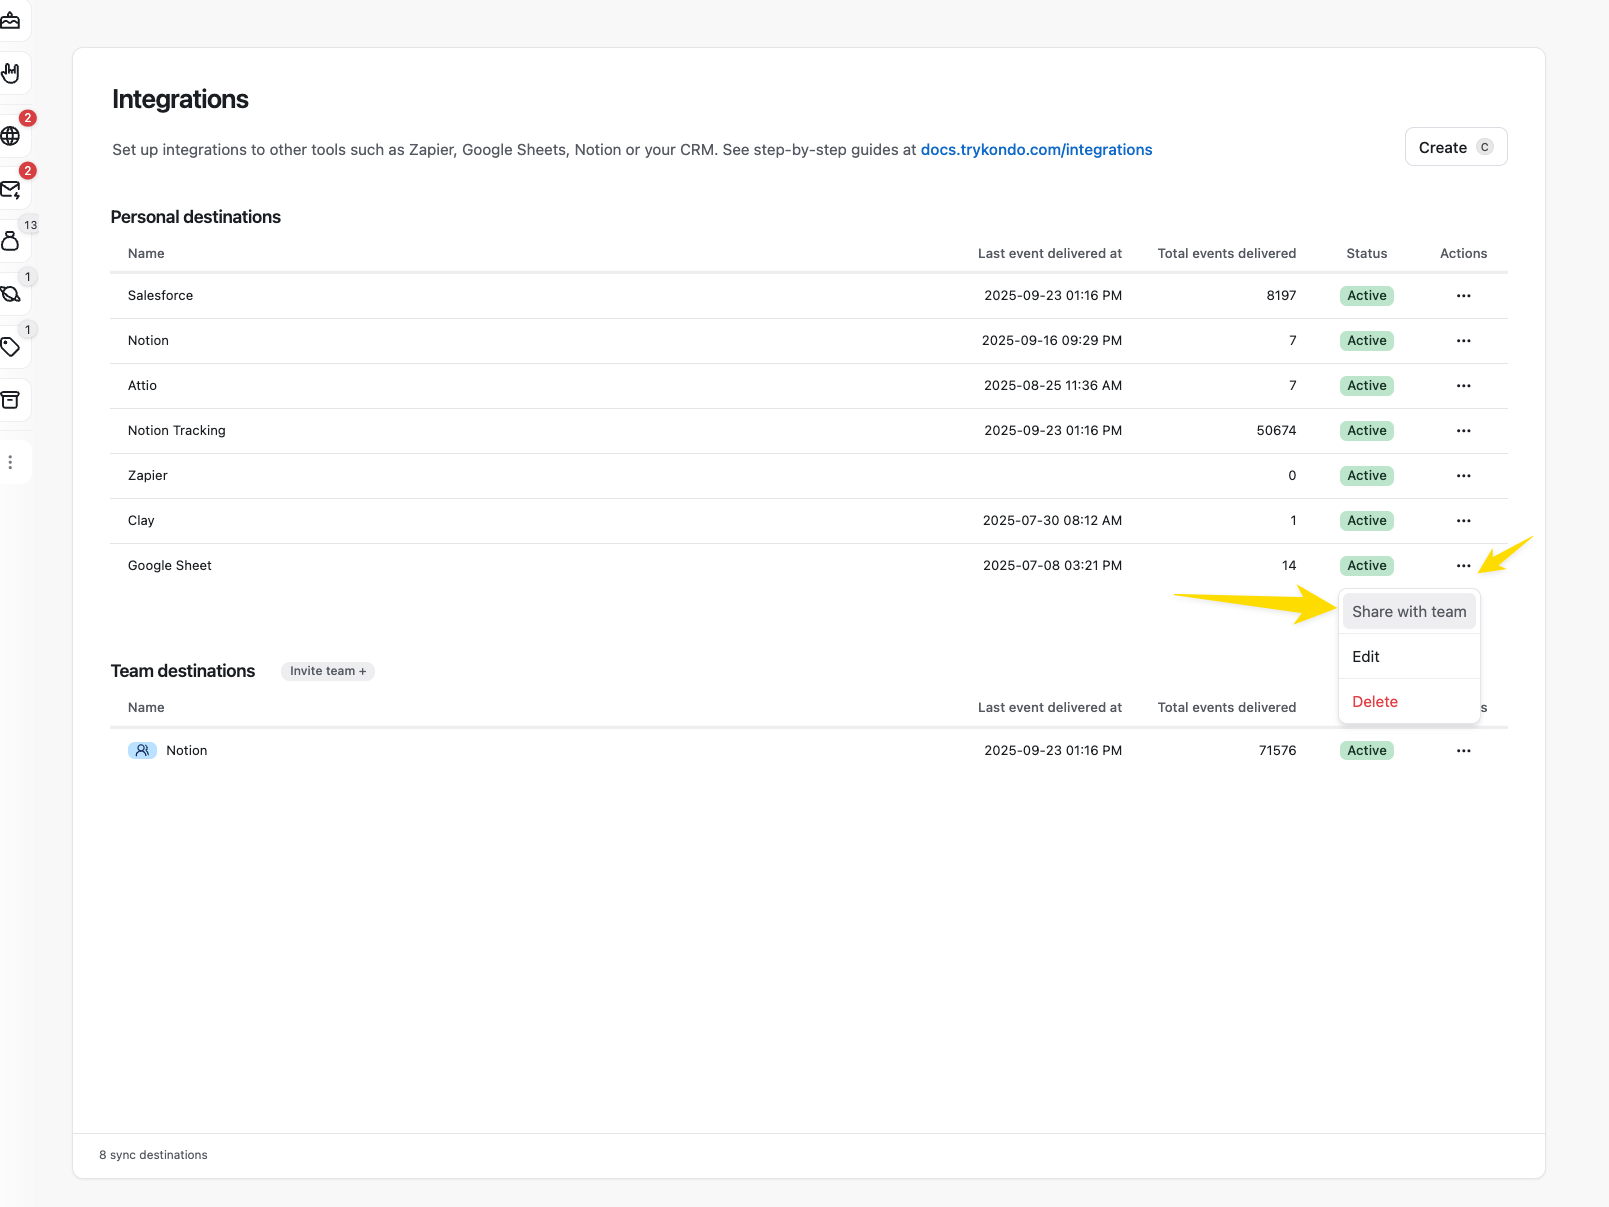1609x1207 pixels.
Task: Open the money bag icon in sidebar
Action: (x=10, y=241)
